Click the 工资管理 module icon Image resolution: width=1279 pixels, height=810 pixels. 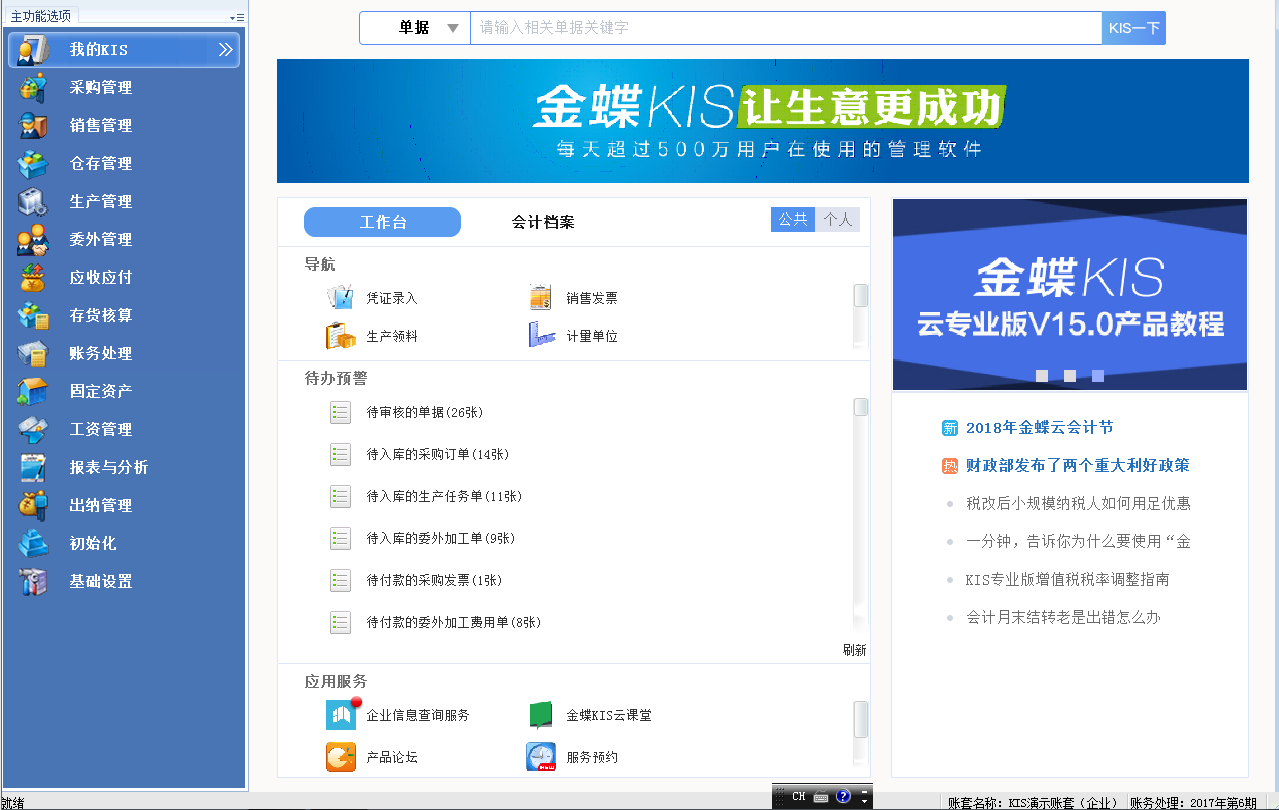coord(33,429)
